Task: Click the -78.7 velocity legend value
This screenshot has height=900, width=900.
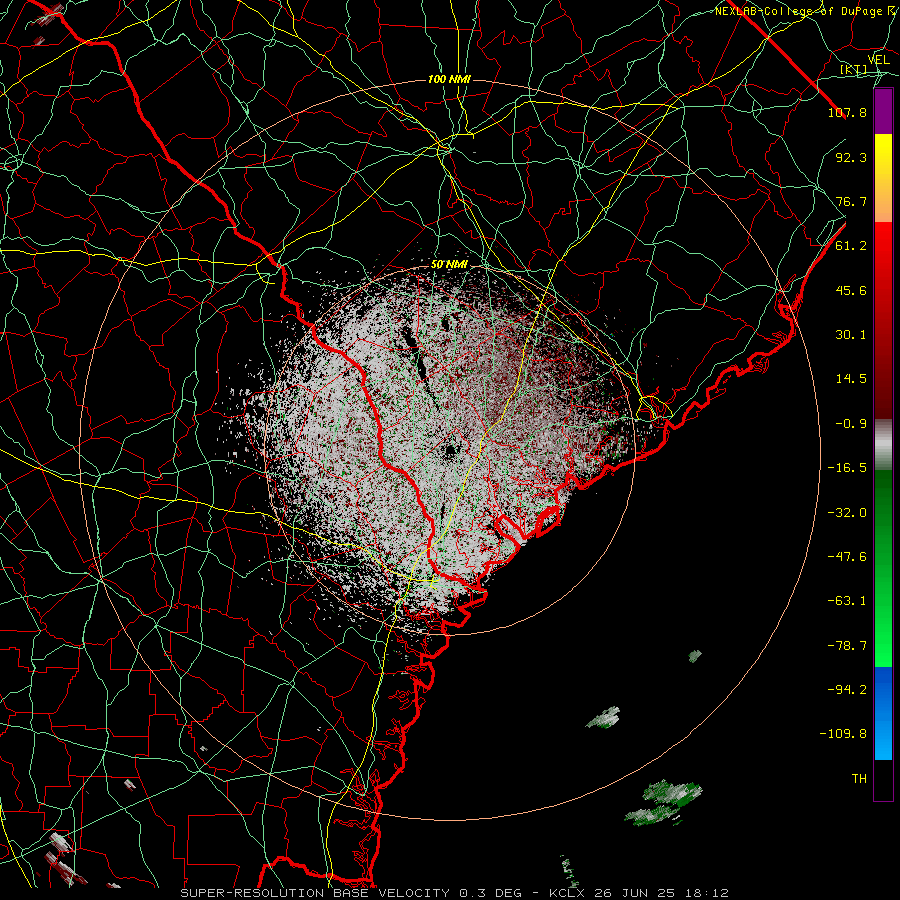Action: 847,646
